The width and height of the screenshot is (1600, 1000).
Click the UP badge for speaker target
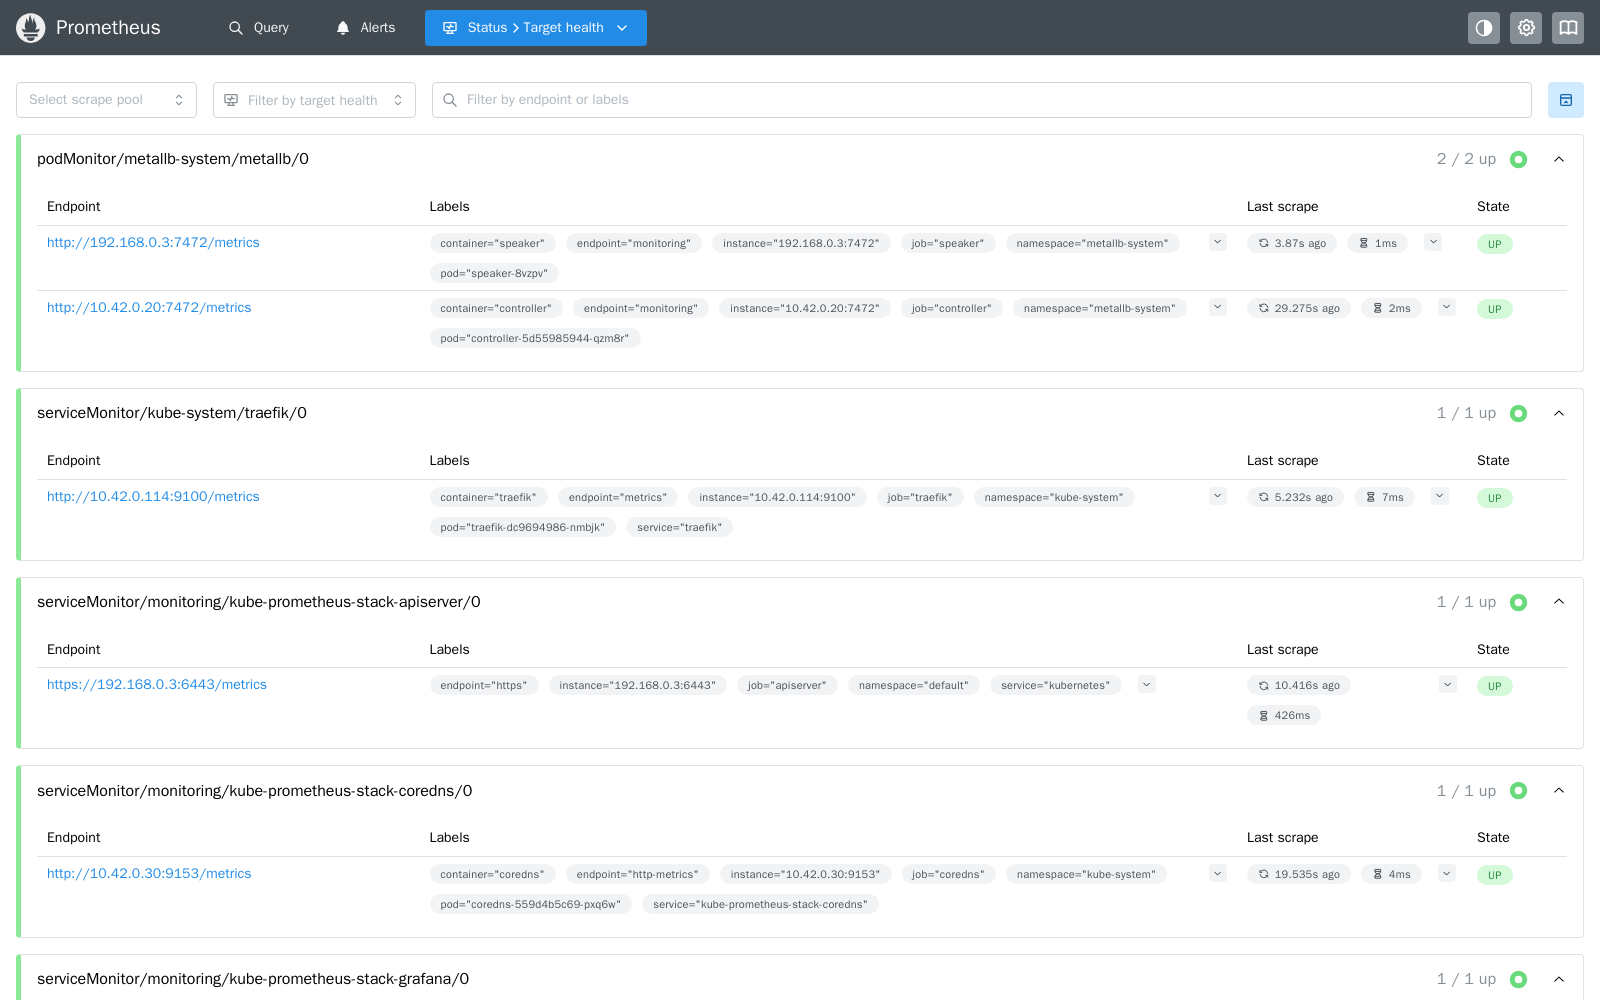[x=1495, y=244]
